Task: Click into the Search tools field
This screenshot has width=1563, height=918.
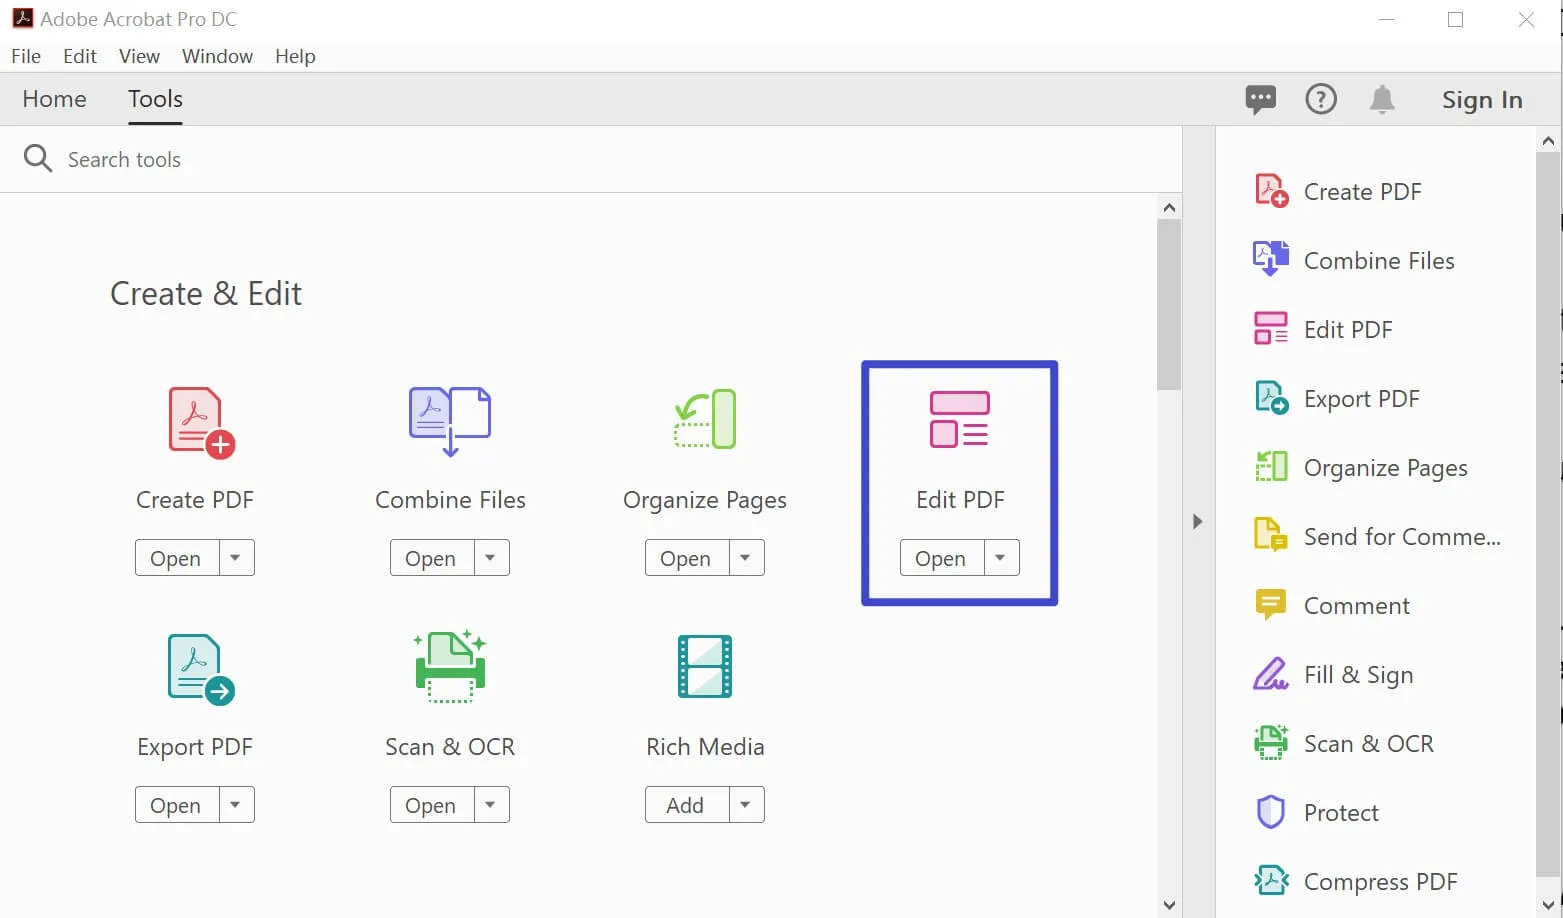Action: pyautogui.click(x=590, y=159)
